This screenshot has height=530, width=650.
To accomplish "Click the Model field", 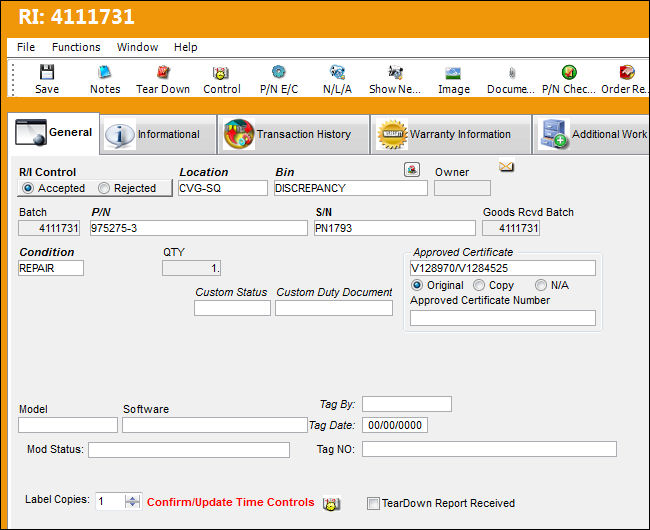I will tap(68, 425).
